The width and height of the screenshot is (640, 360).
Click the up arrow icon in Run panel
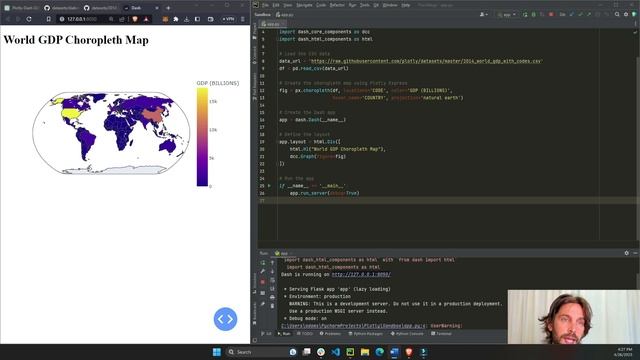(272, 262)
